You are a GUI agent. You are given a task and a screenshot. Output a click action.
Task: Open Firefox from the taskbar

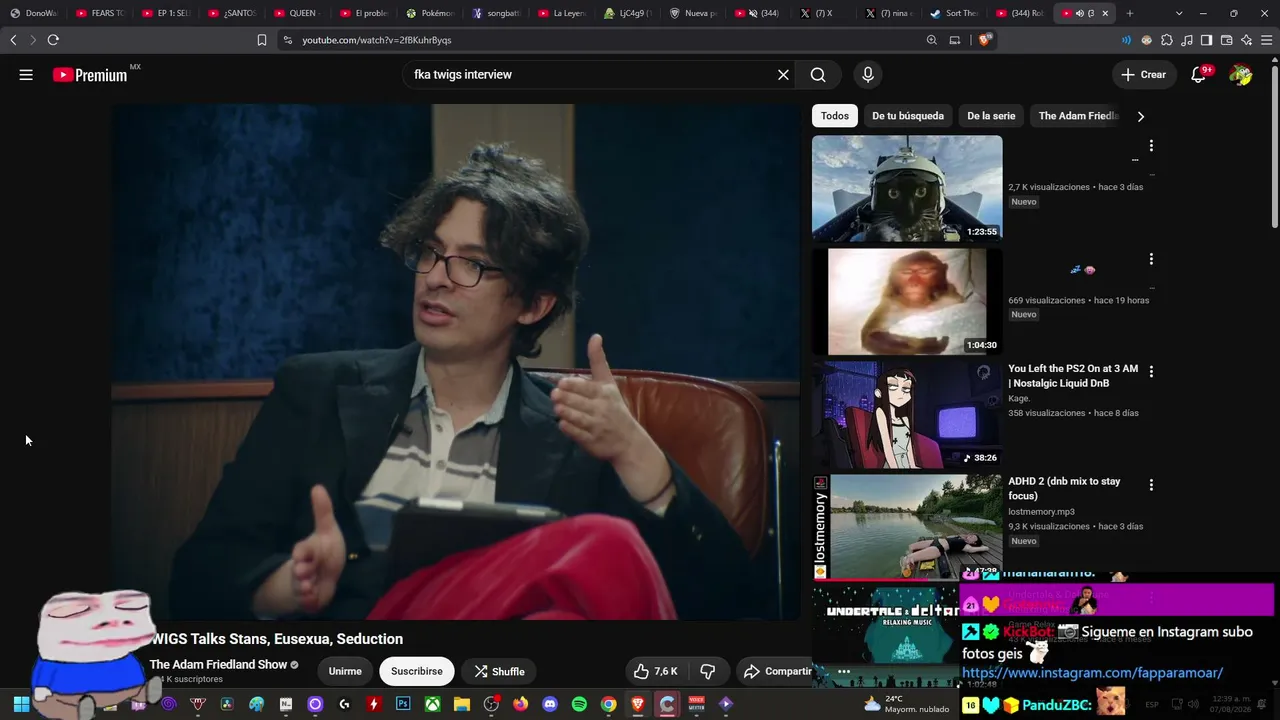[x=520, y=704]
